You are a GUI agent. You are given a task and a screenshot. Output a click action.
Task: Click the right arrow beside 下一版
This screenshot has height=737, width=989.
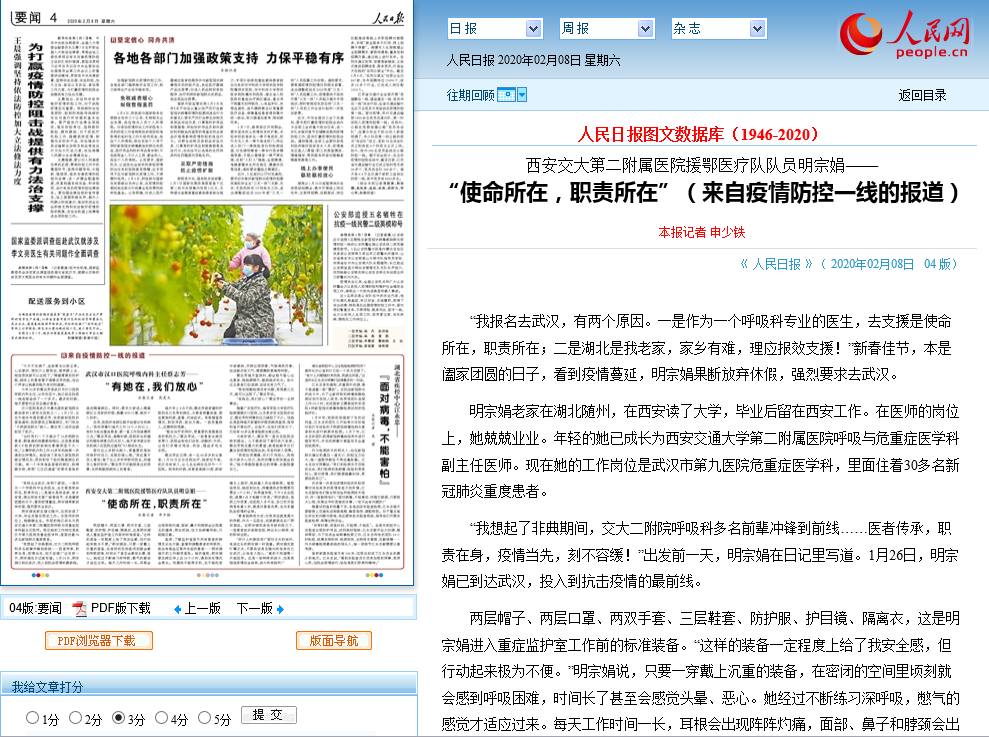click(281, 609)
